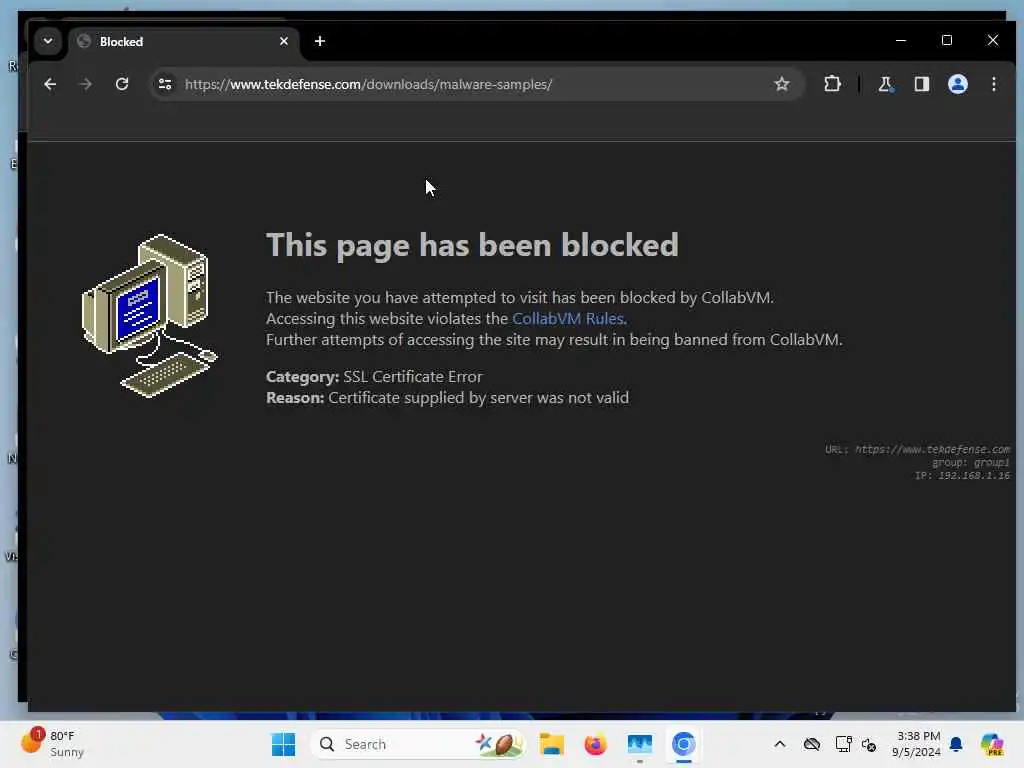1024x768 pixels.
Task: Bookmark this page with the star icon
Action: [x=782, y=84]
